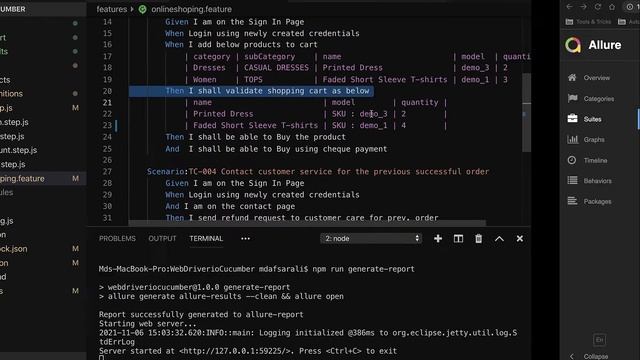Open Allure Categories flag icon
This screenshot has width=640, height=360.
coord(573,98)
